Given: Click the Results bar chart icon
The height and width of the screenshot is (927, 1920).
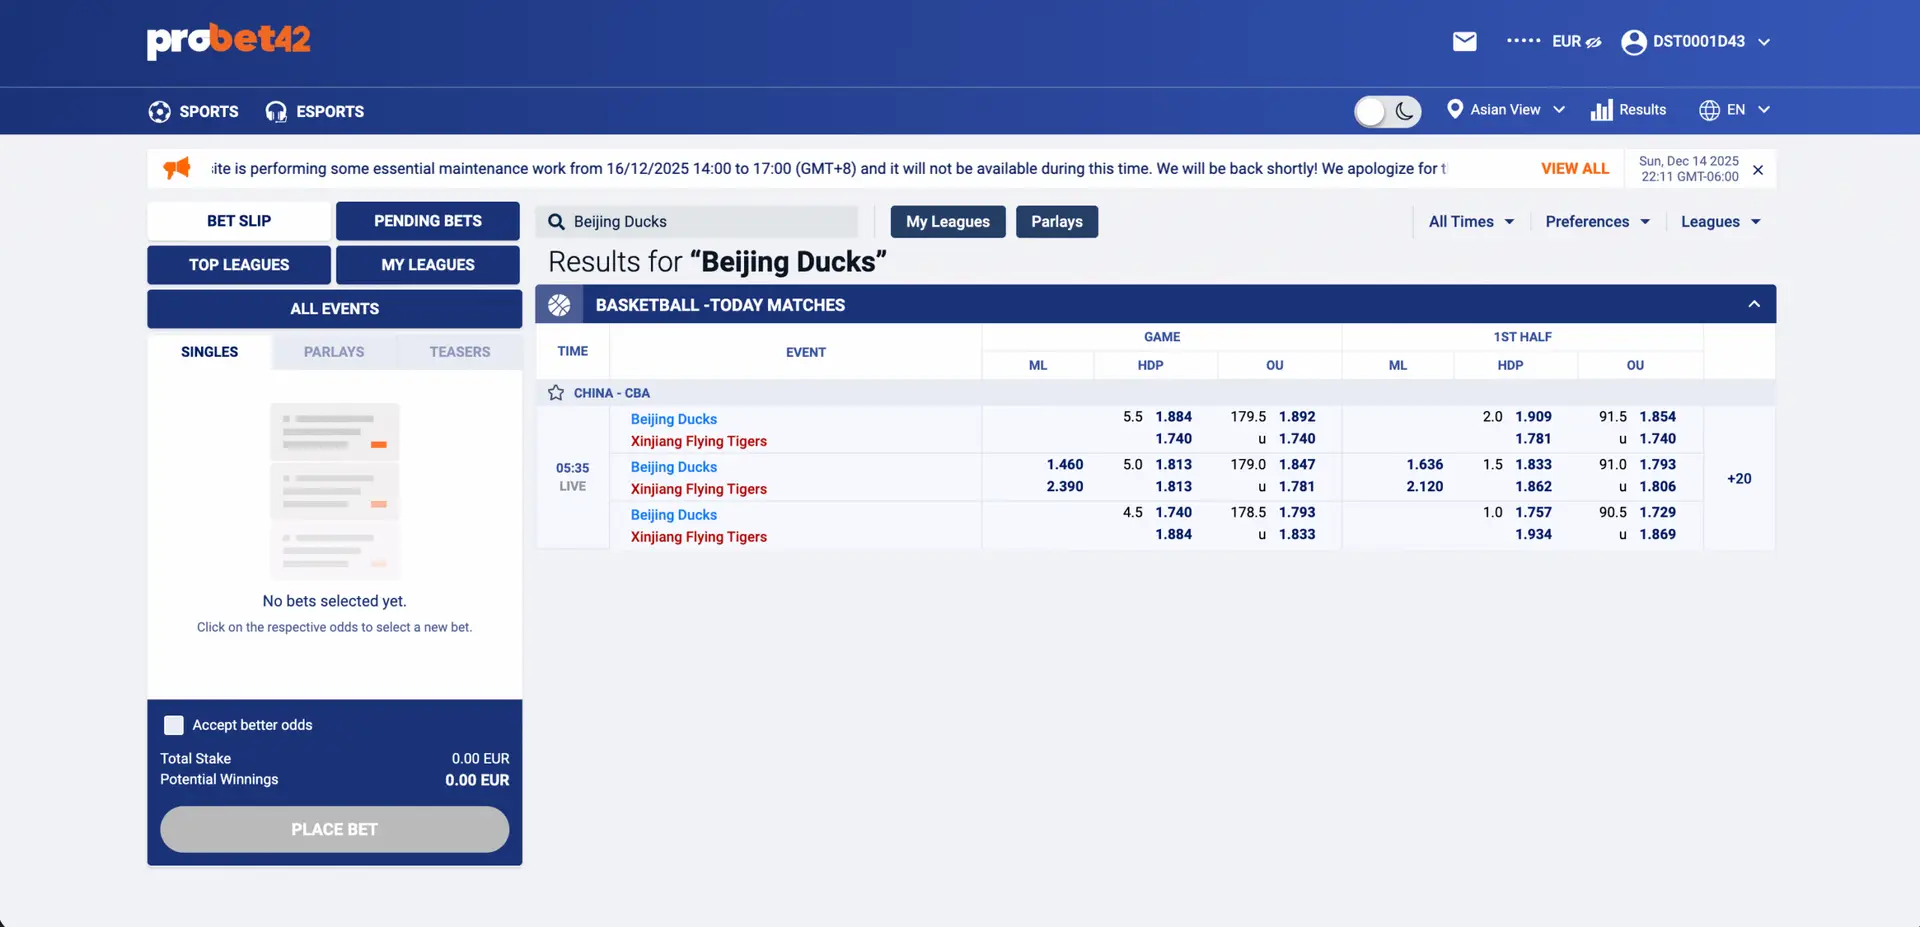Looking at the screenshot, I should point(1601,110).
